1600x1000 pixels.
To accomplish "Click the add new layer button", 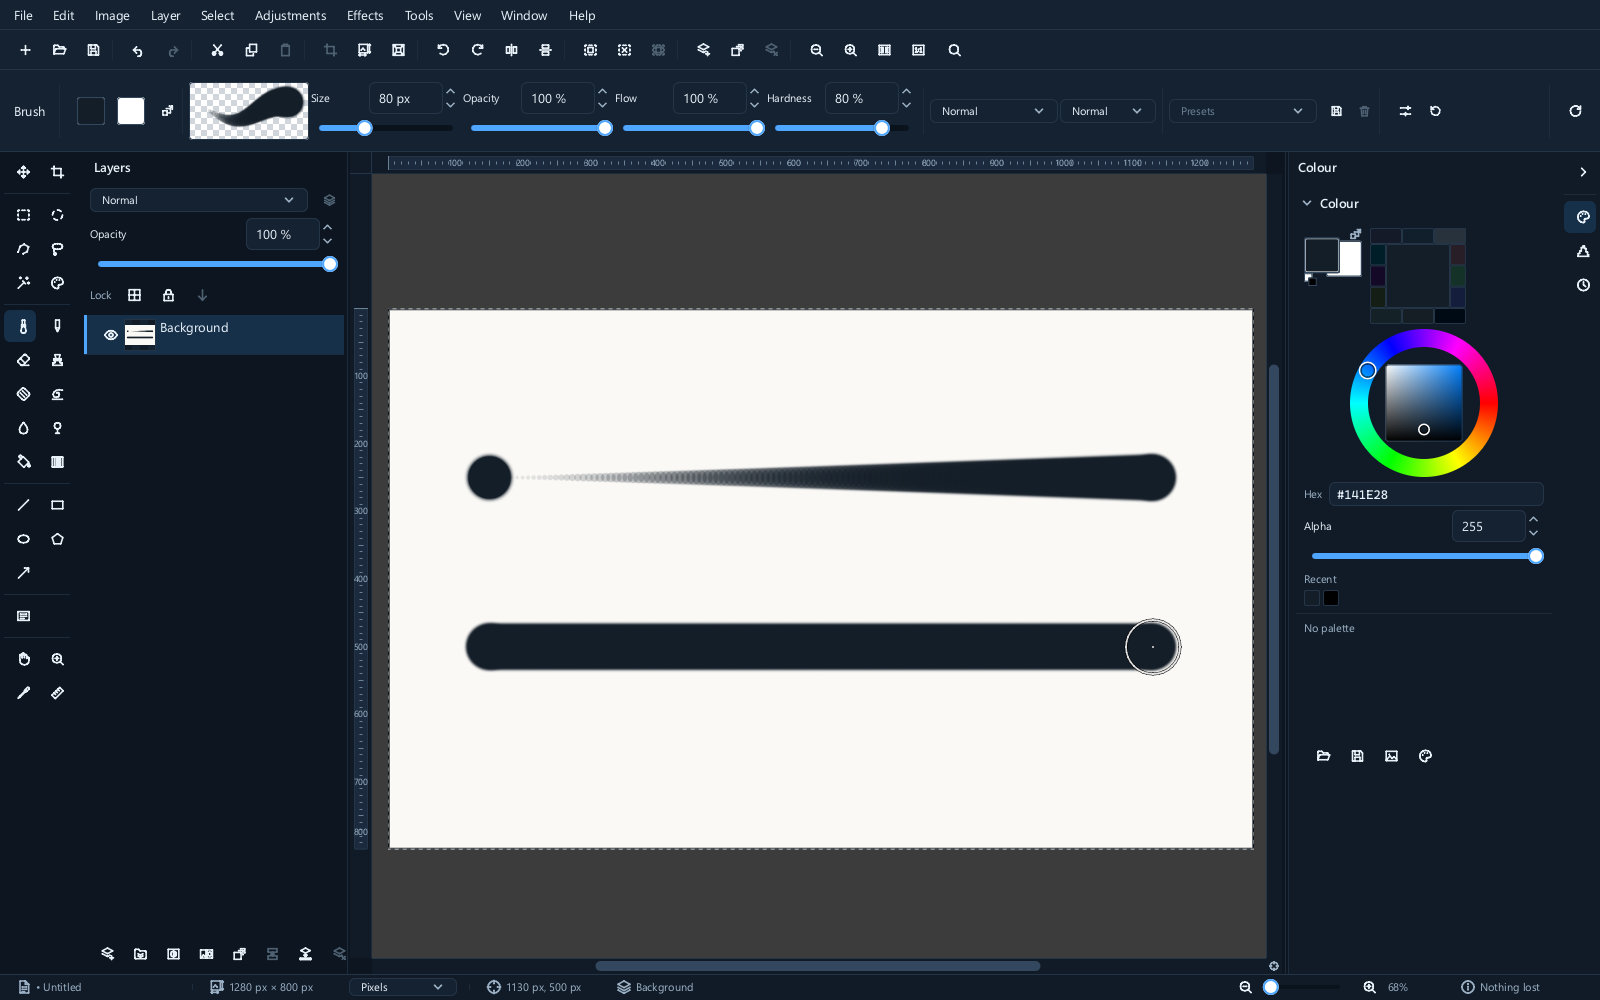I will pos(107,954).
